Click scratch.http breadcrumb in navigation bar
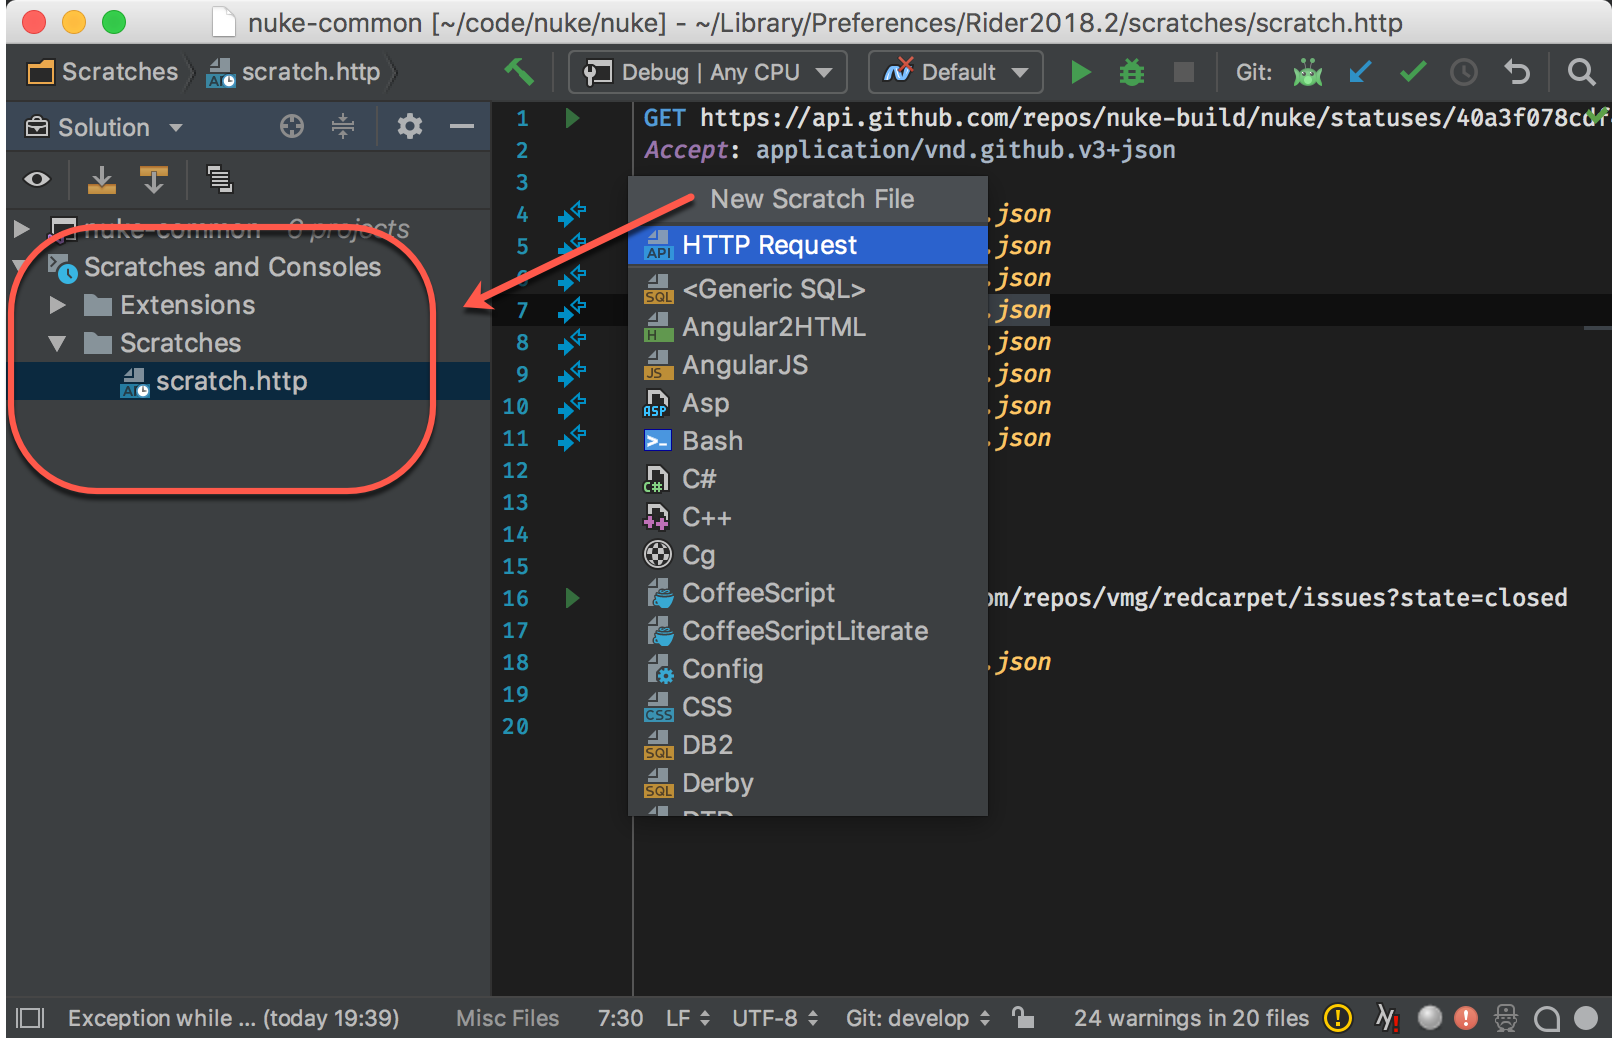 [293, 72]
